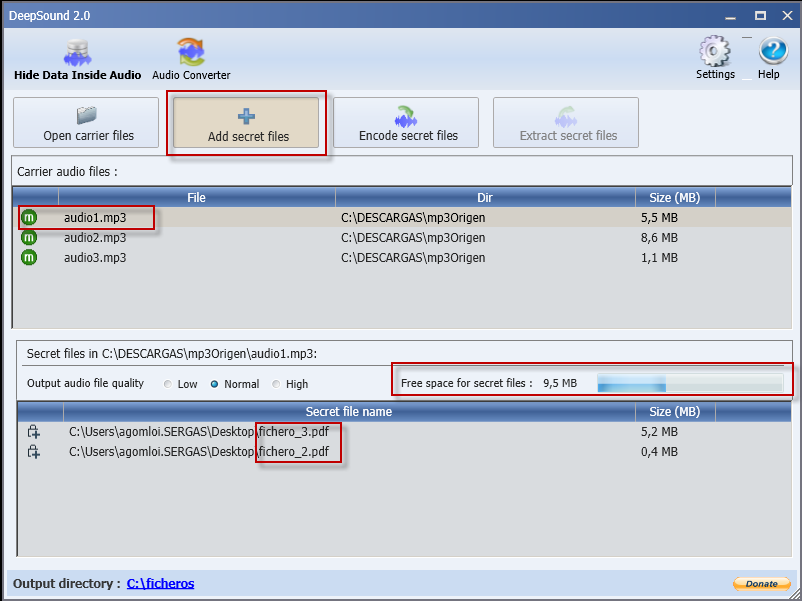Click the green mp3 icon of audio3.mp3
Screen dimensions: 802x601
pos(29,257)
